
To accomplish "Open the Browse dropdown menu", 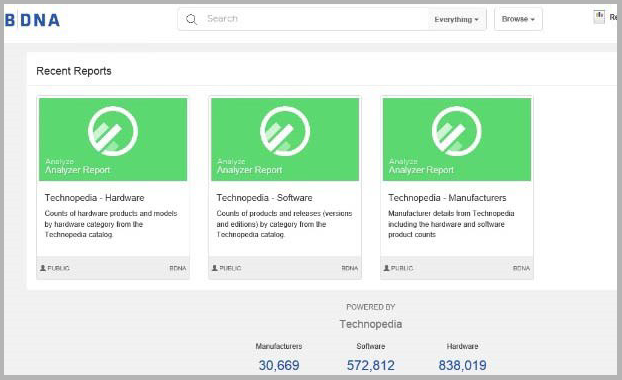I will coord(518,19).
